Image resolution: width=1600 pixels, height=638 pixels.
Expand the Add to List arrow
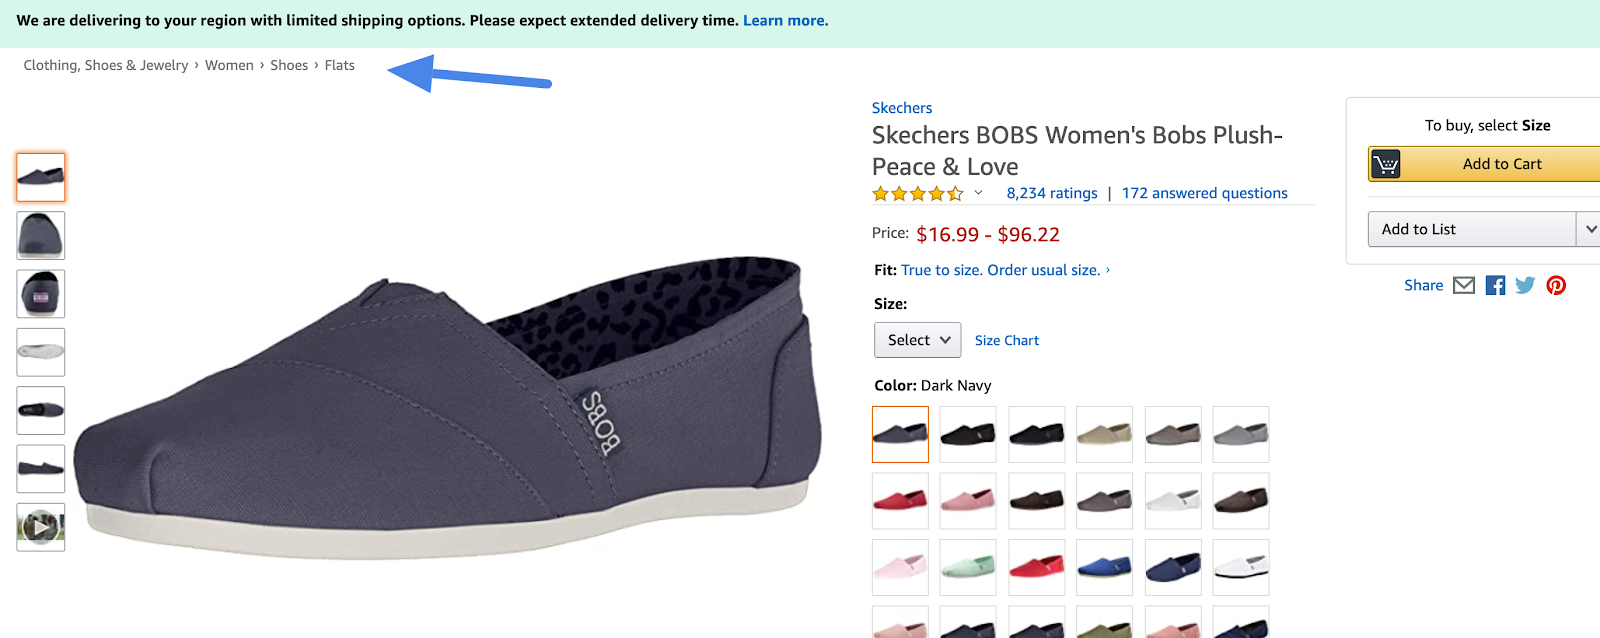(x=1590, y=229)
